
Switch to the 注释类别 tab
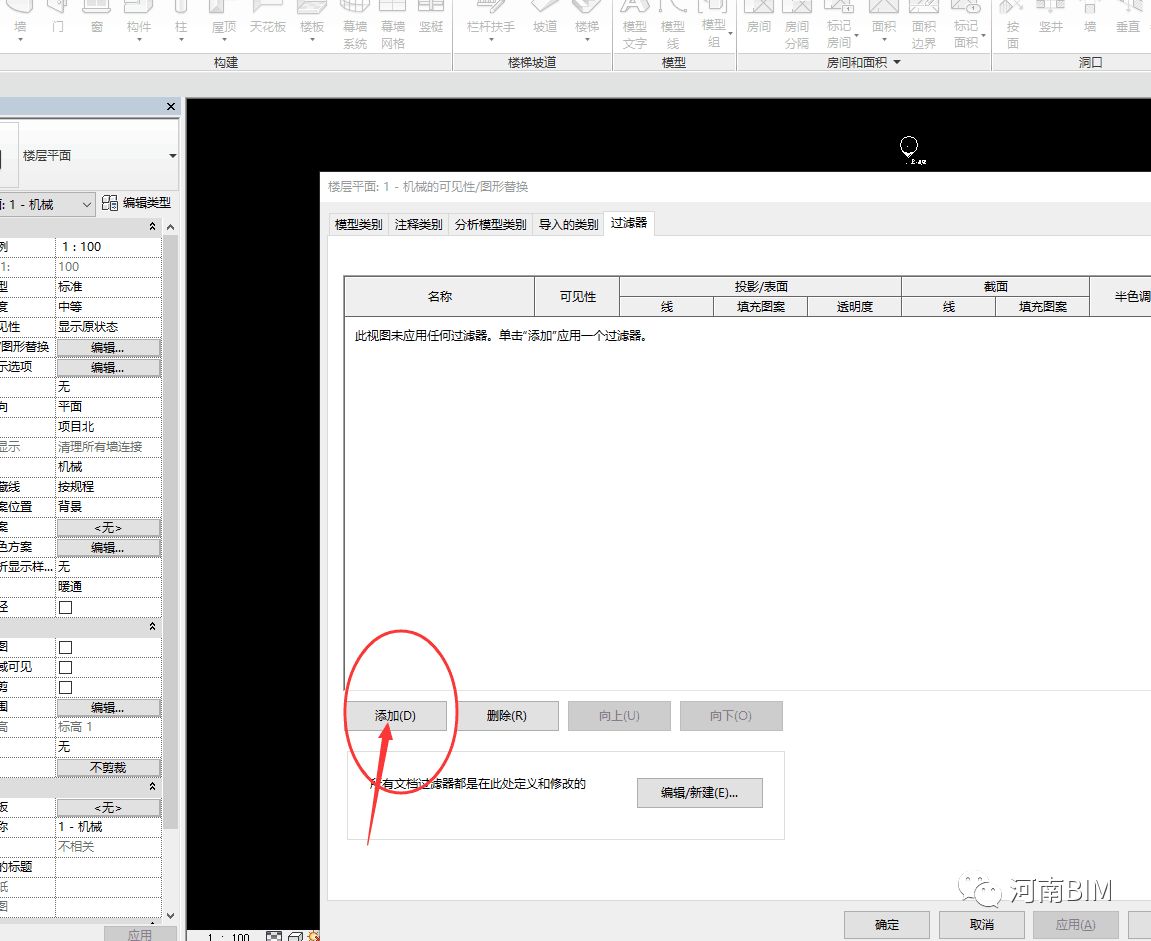pyautogui.click(x=418, y=224)
